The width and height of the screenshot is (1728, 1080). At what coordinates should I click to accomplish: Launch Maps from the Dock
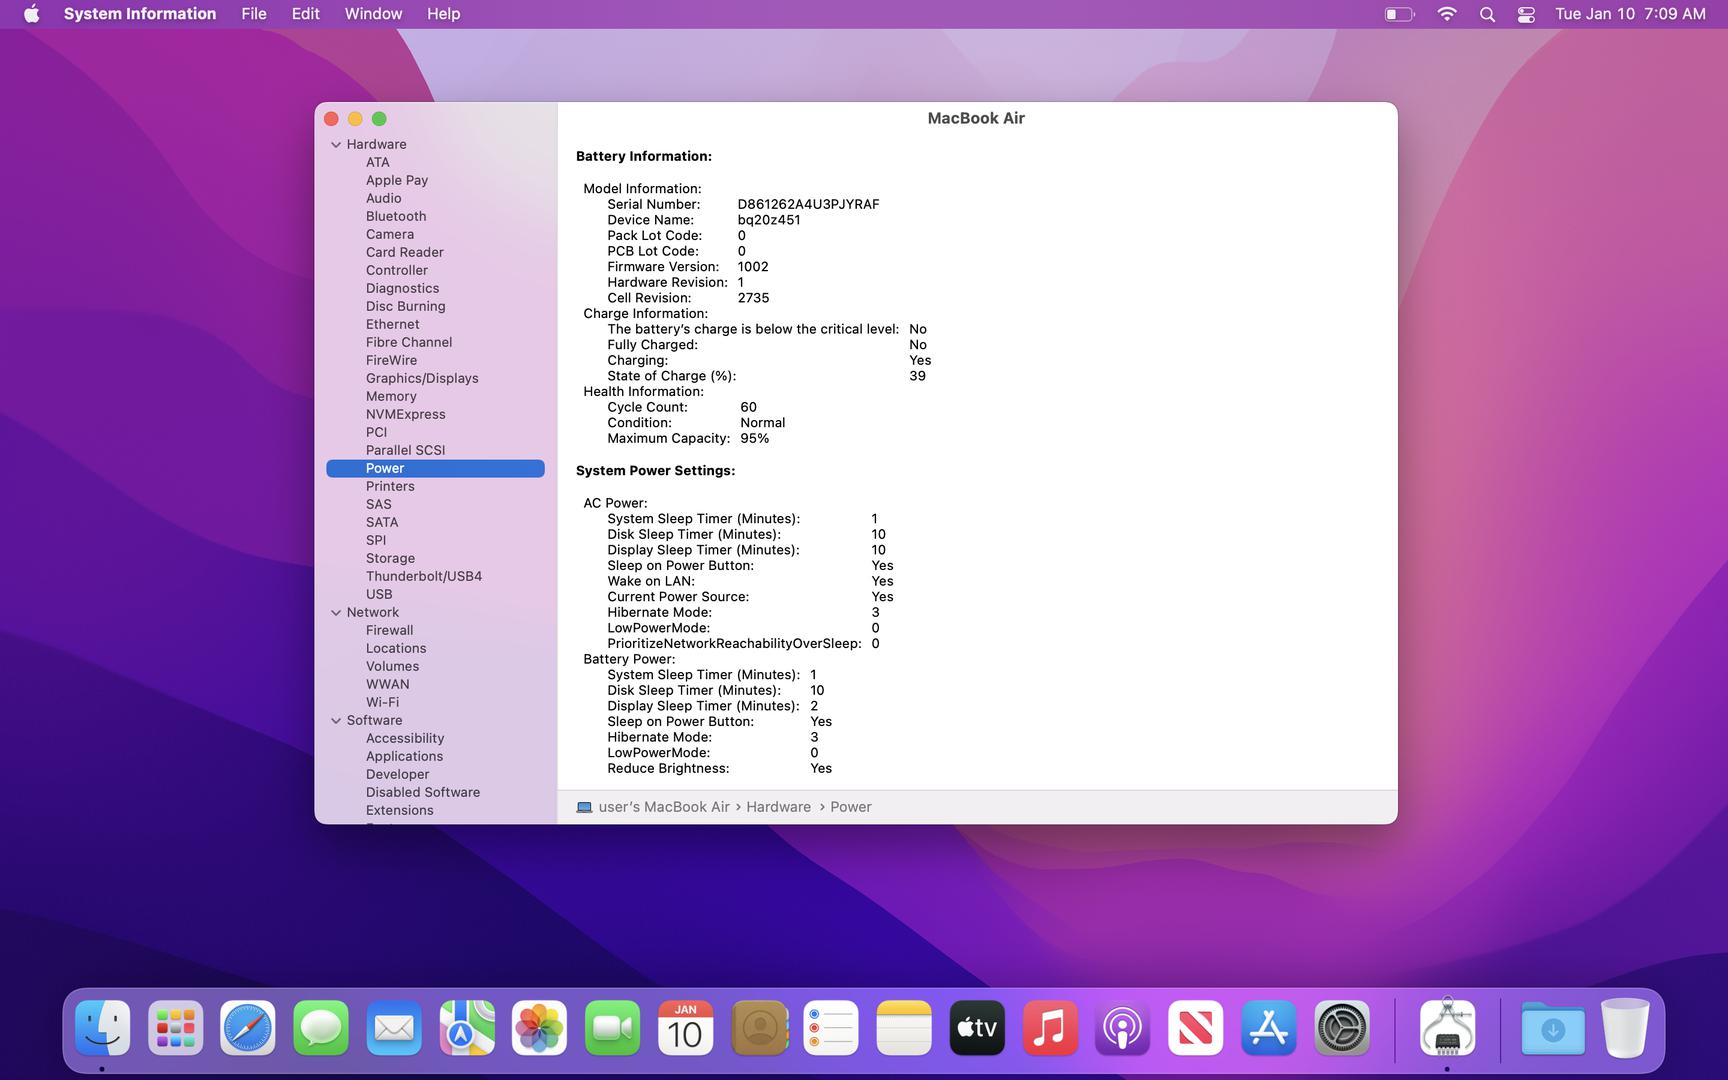point(467,1028)
